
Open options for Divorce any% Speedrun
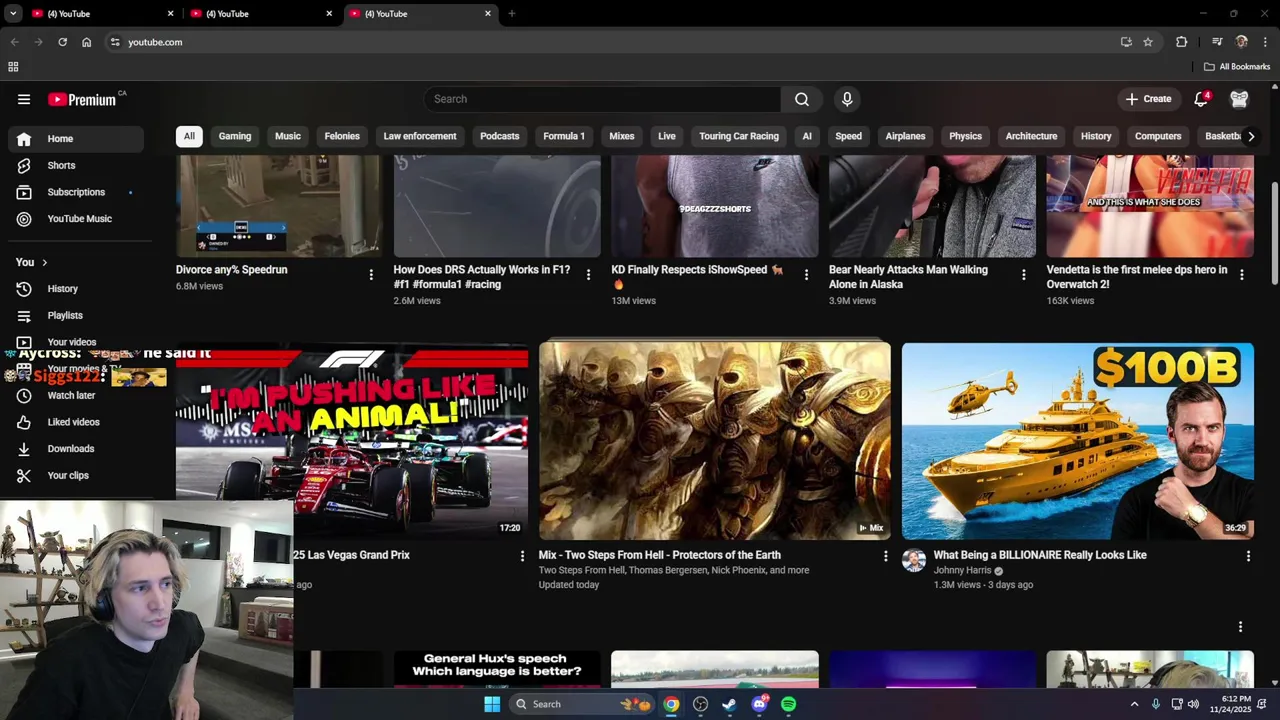(x=371, y=275)
